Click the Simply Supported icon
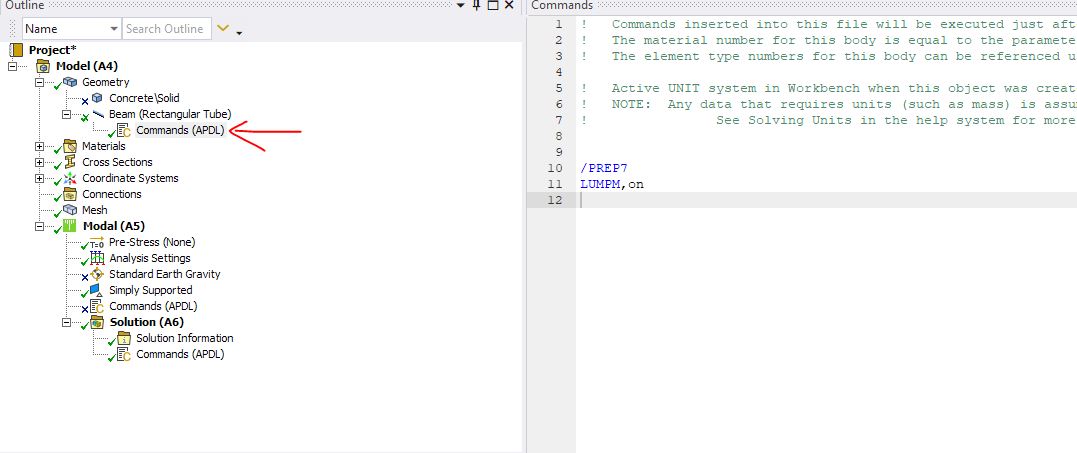 [x=97, y=290]
